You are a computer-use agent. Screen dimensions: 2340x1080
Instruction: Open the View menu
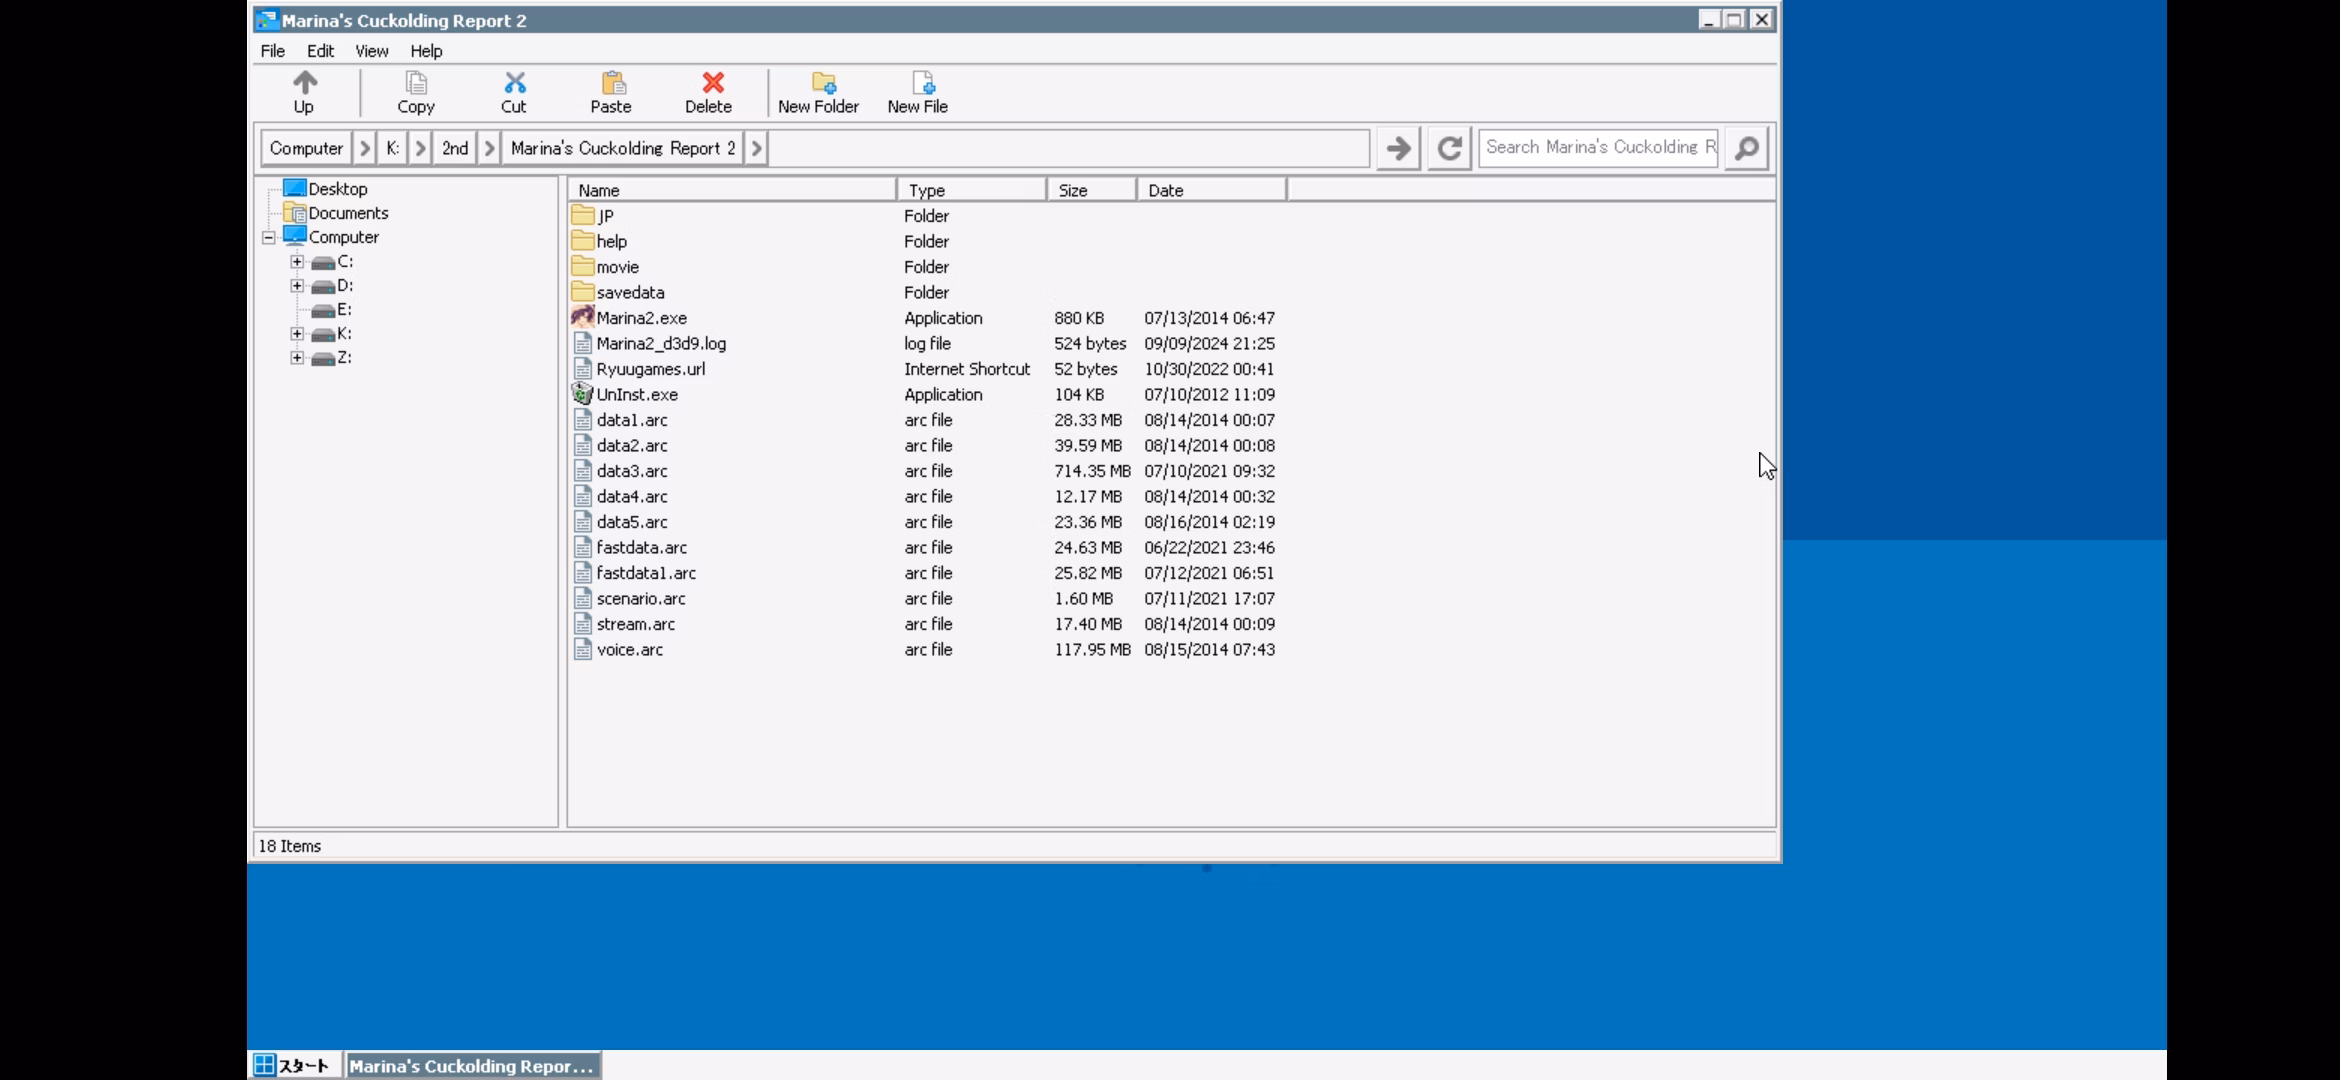371,51
